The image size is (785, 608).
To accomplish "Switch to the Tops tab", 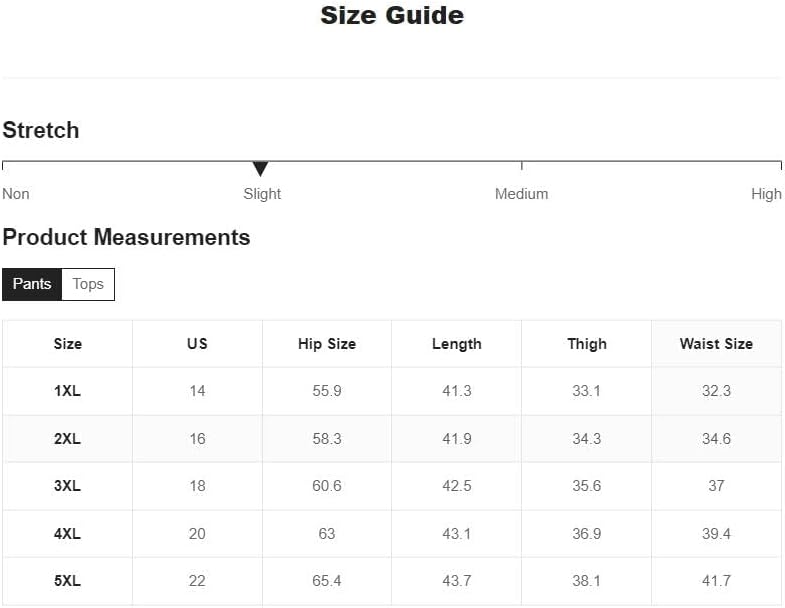I will [88, 284].
